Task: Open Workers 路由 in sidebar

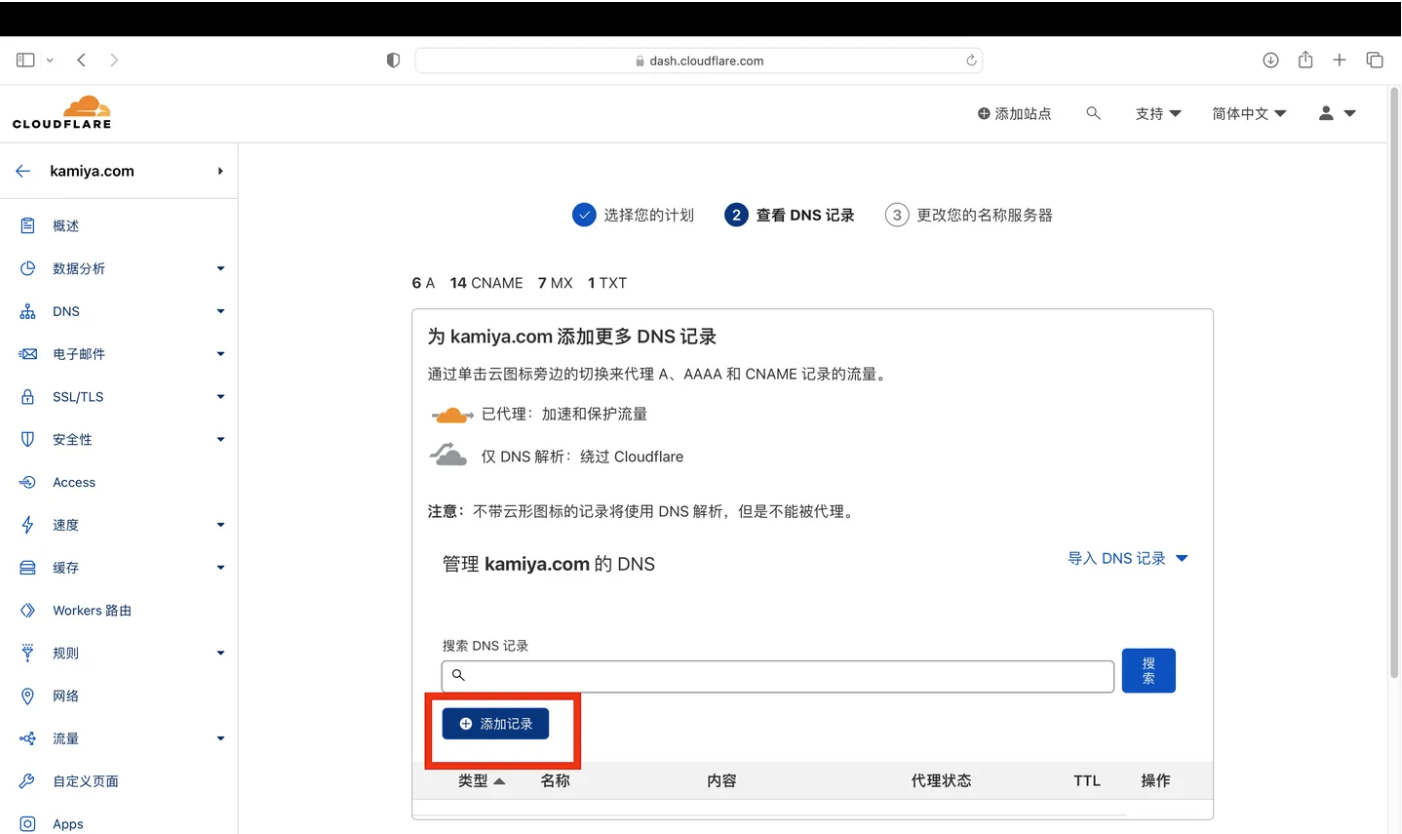Action: (92, 611)
